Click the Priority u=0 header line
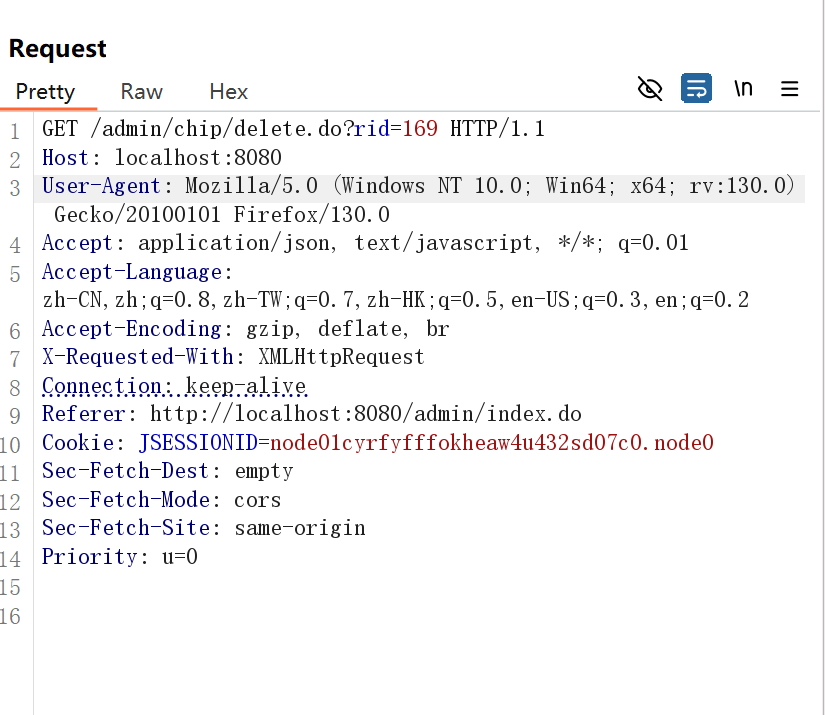 click(x=120, y=557)
